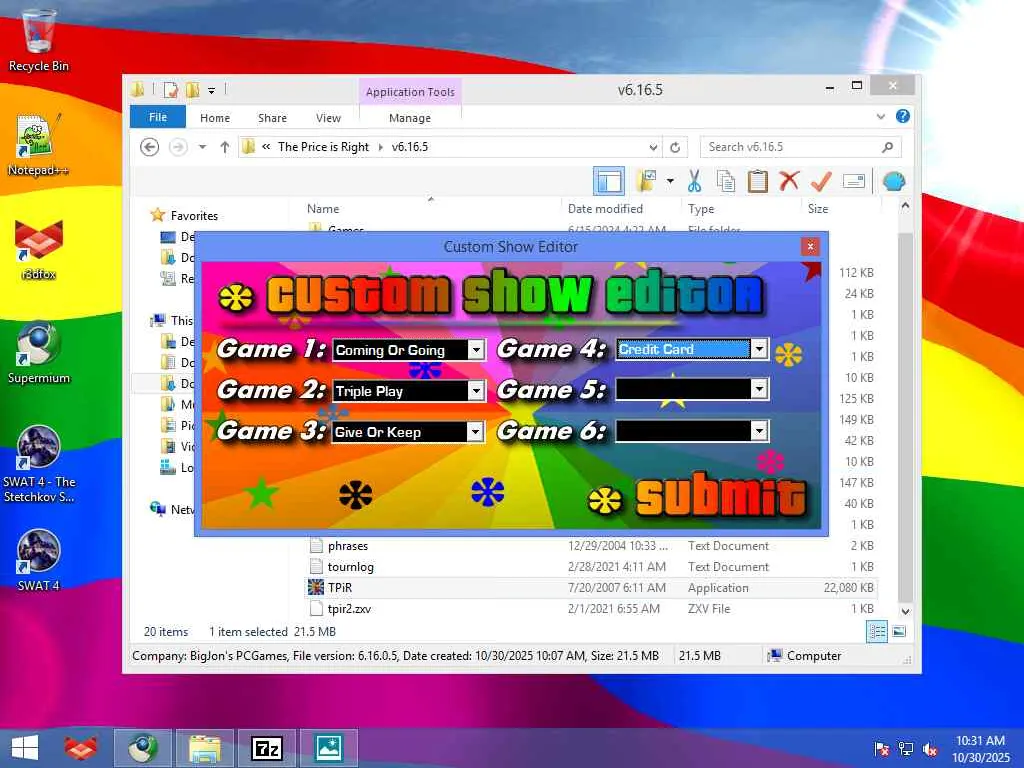This screenshot has height=768, width=1024.
Task: Switch to details view in status bar
Action: (876, 632)
